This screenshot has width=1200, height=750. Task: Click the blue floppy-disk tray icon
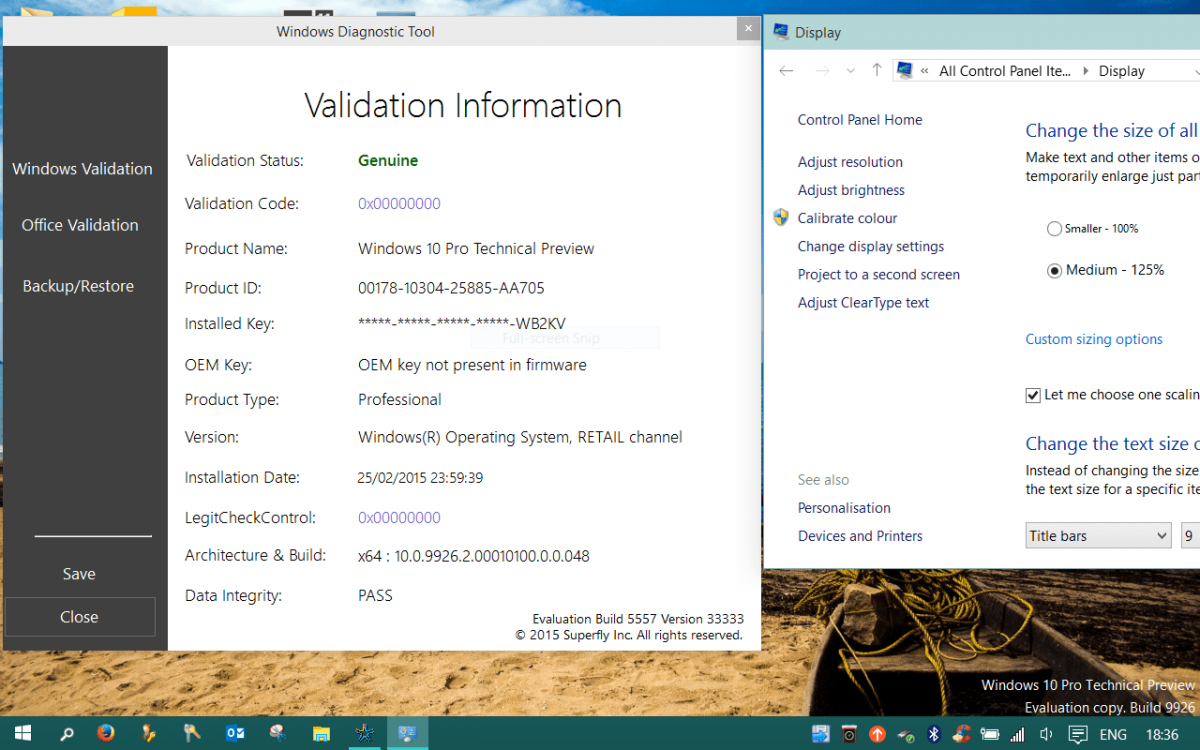click(821, 734)
